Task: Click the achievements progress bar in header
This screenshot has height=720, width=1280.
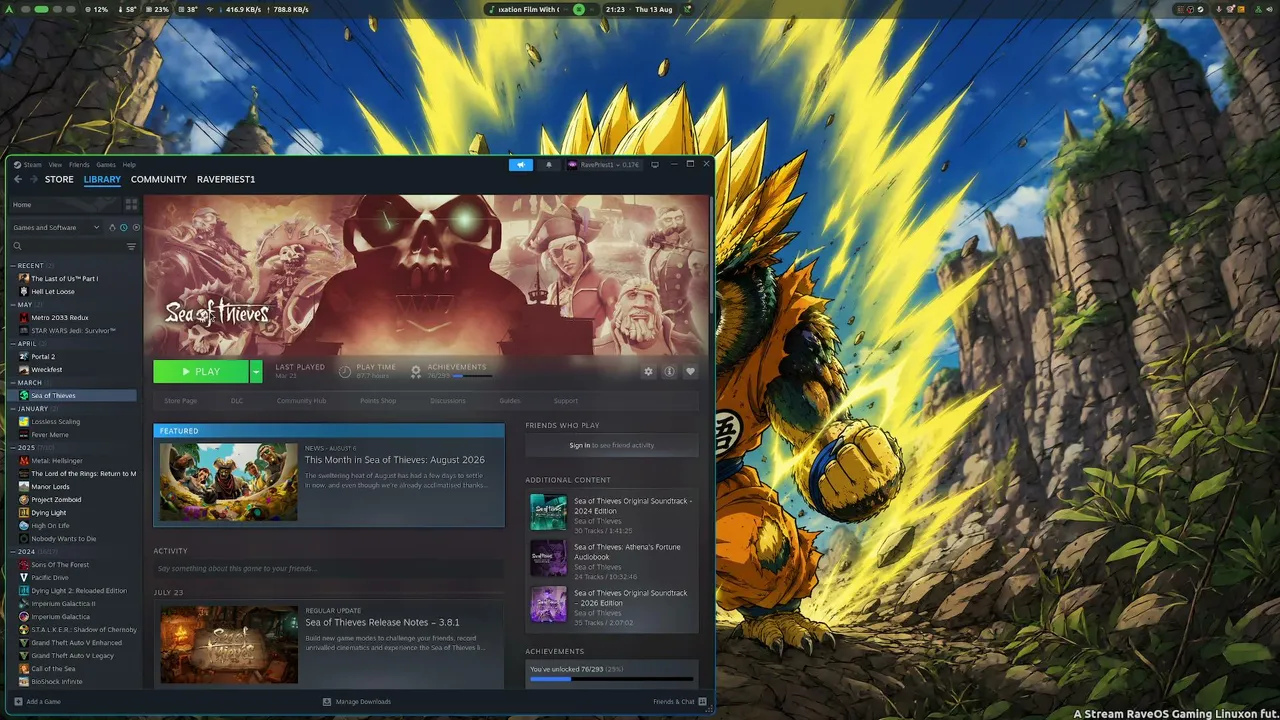Action: [472, 377]
